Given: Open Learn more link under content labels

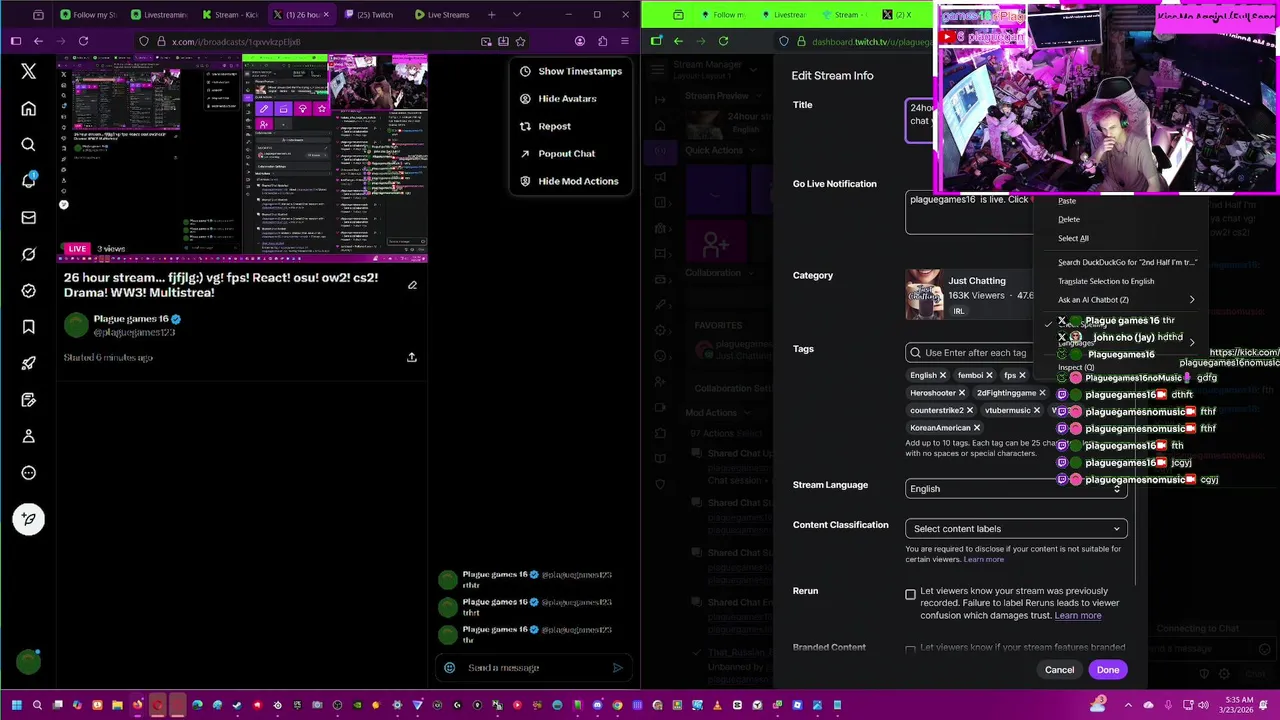Looking at the screenshot, I should (983, 560).
